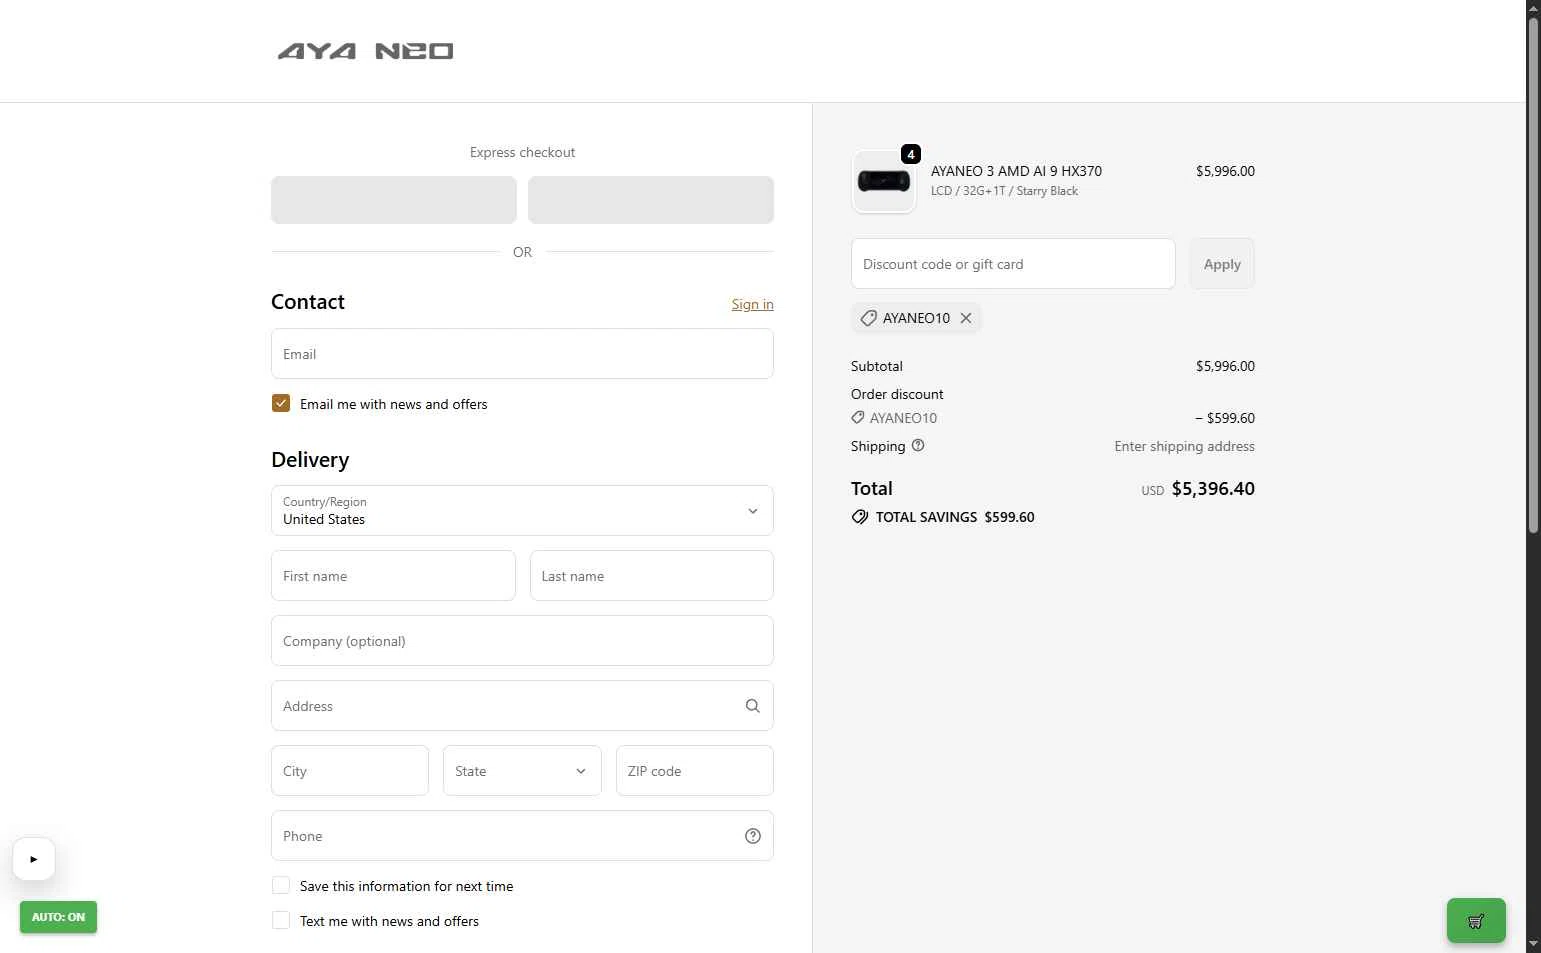Click the first express checkout button
Image resolution: width=1541 pixels, height=953 pixels.
tap(394, 200)
